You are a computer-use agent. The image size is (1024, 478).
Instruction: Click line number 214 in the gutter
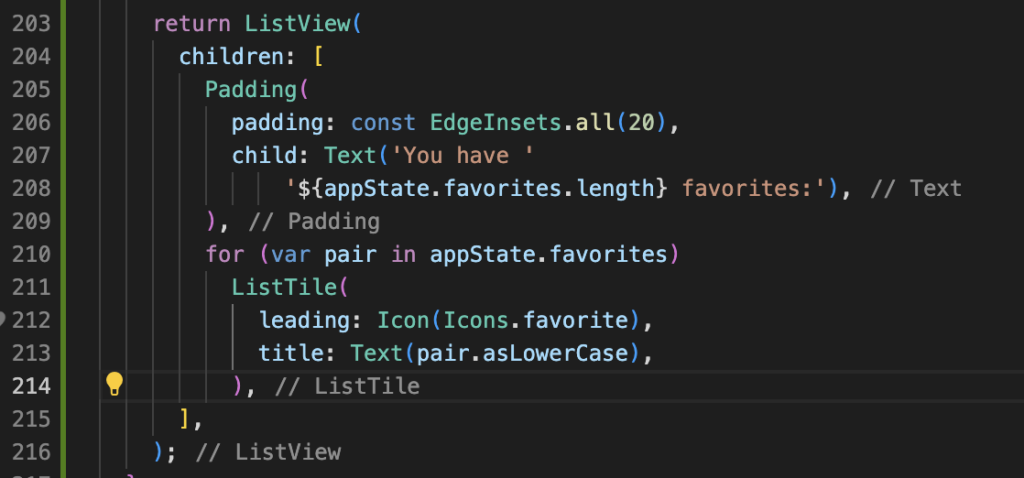pyautogui.click(x=31, y=385)
